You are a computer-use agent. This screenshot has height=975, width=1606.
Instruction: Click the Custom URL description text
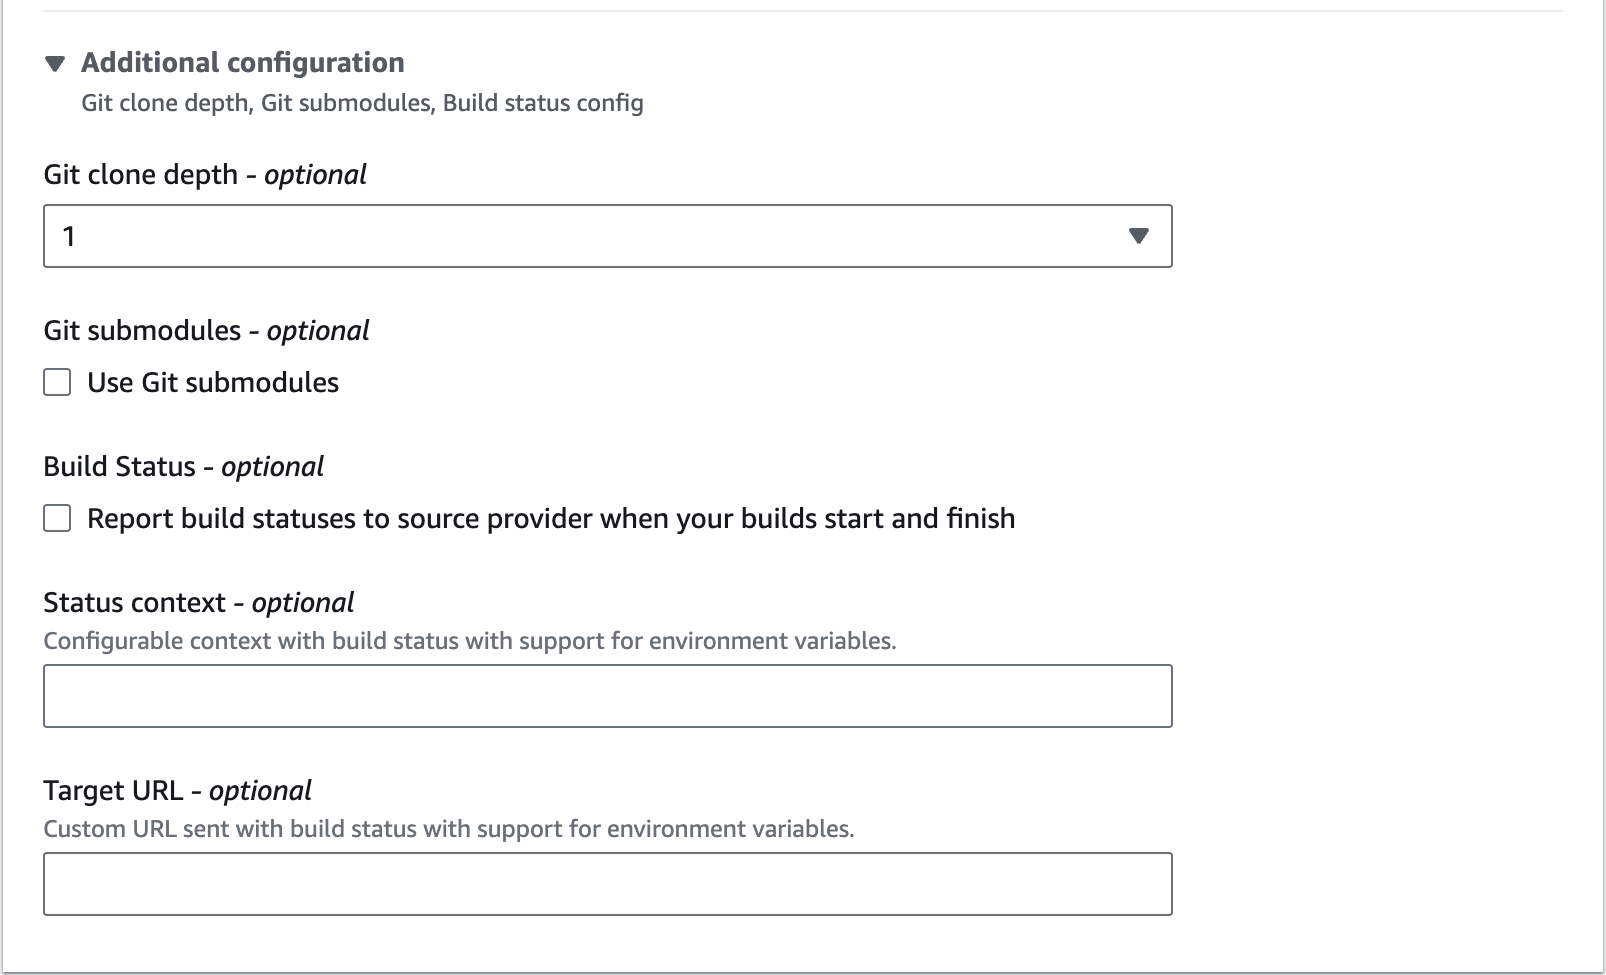pyautogui.click(x=448, y=829)
